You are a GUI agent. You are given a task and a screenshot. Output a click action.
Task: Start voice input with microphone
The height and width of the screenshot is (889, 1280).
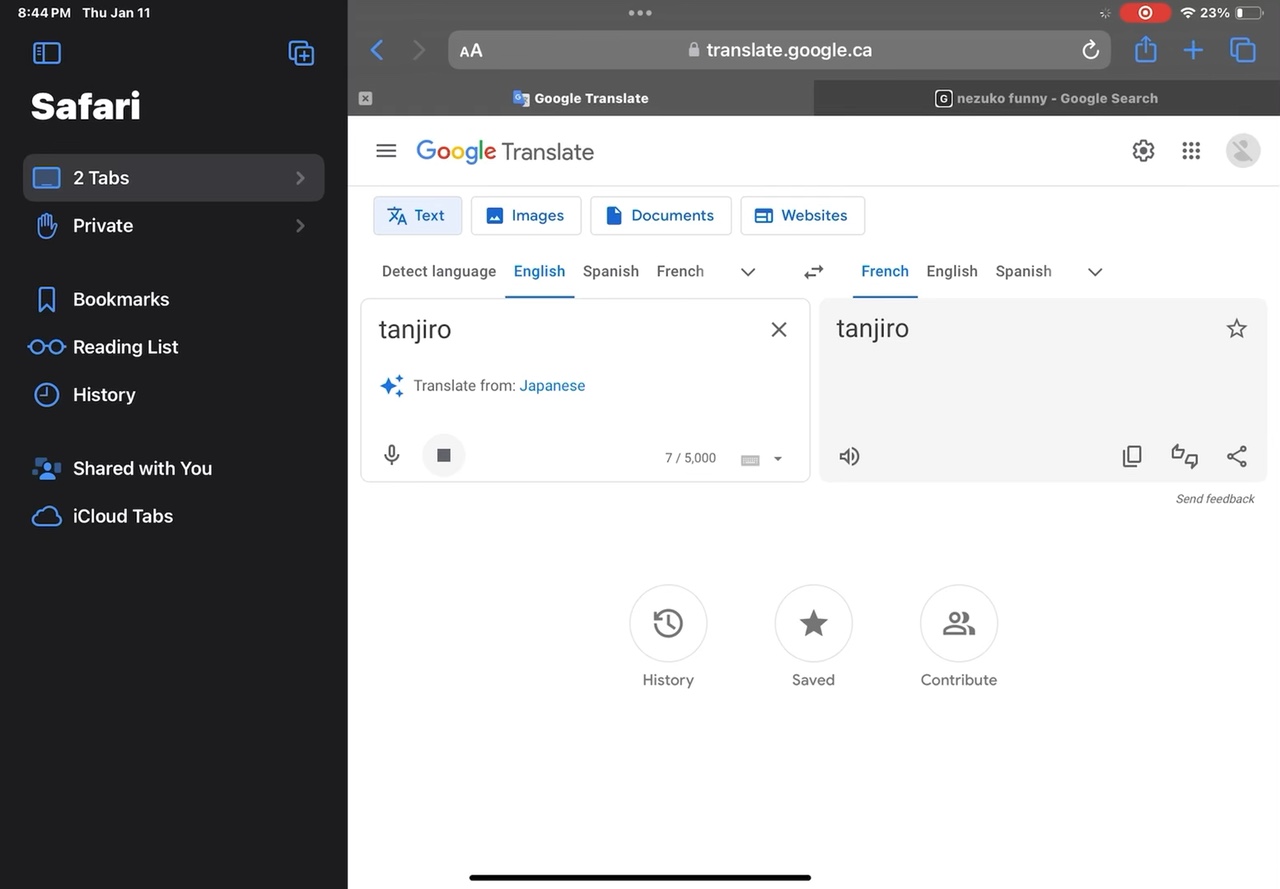pyautogui.click(x=392, y=455)
